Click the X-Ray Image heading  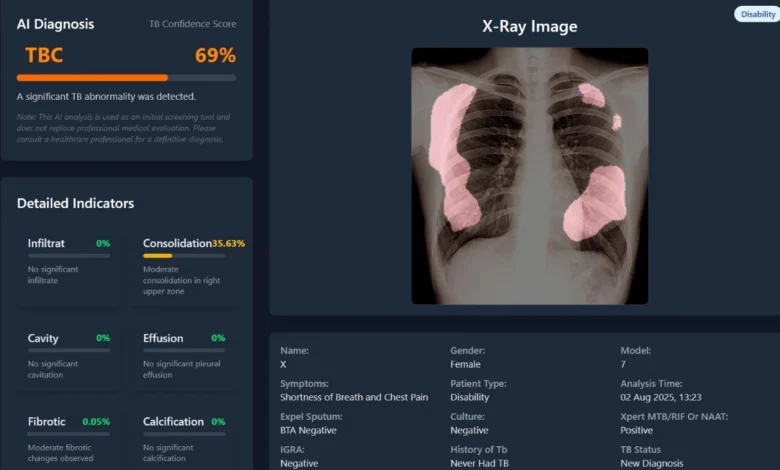[x=530, y=26]
